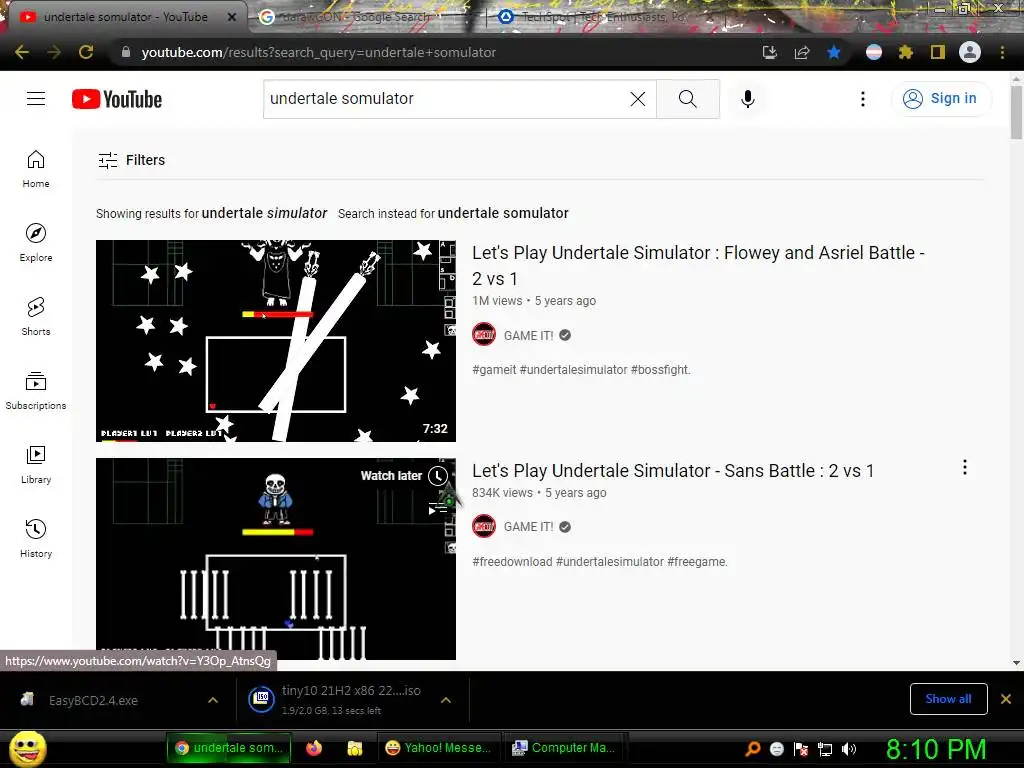The image size is (1024, 768).
Task: Open Shorts in the sidebar
Action: 36,316
